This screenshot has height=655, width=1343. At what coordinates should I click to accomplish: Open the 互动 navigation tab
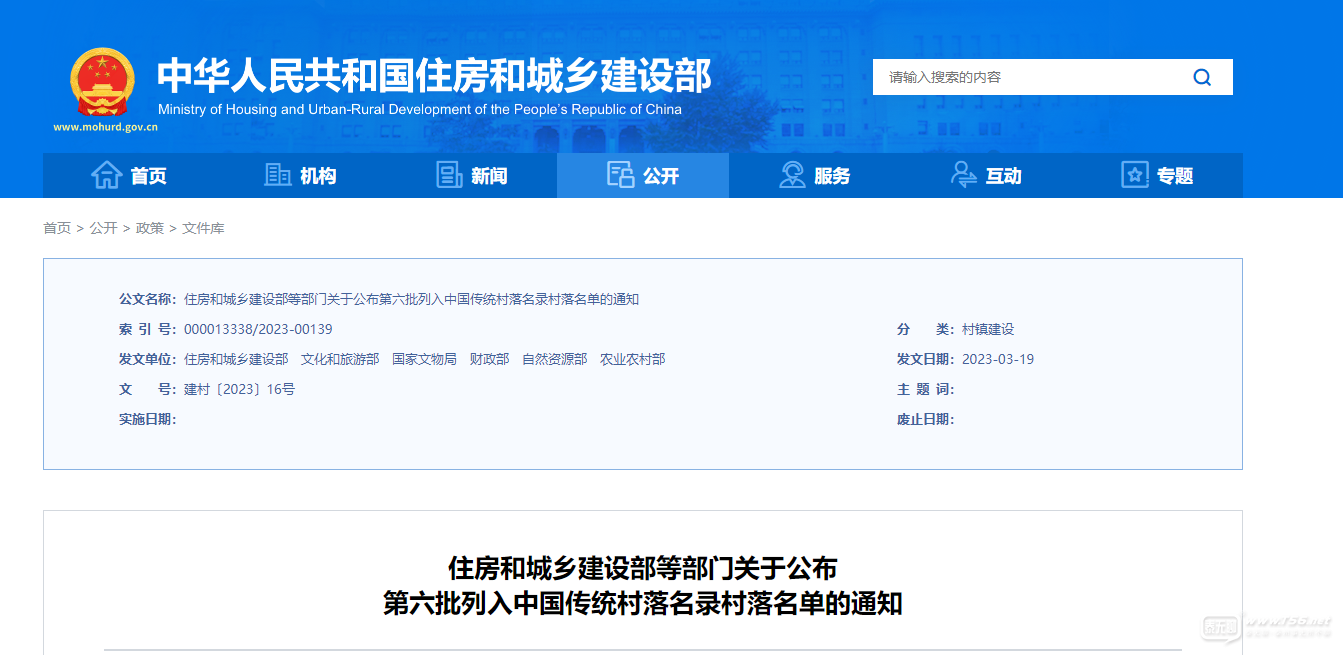[x=986, y=175]
